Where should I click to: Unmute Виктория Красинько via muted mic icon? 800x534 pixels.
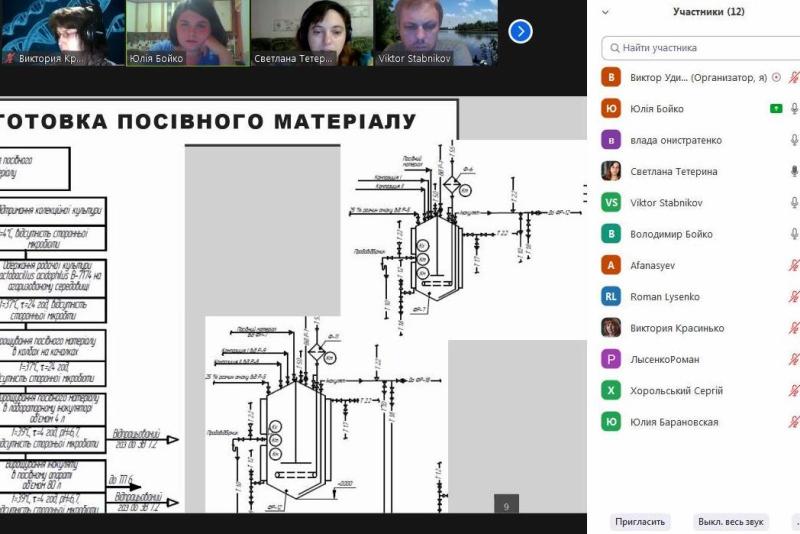coord(794,328)
